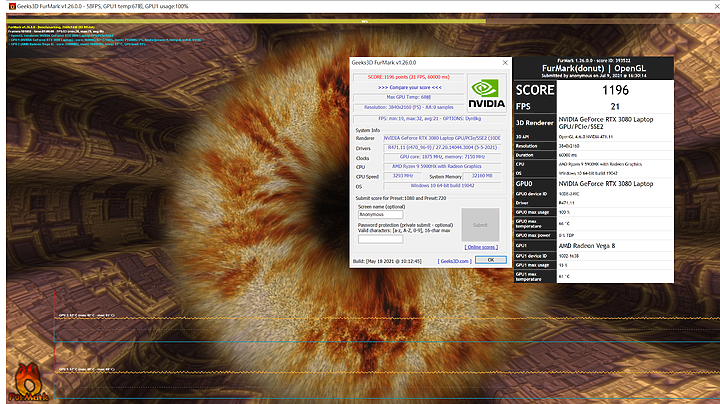Viewport: 720px width, 404px height.
Task: Select the Clocks GPU core field
Action: pos(442,157)
